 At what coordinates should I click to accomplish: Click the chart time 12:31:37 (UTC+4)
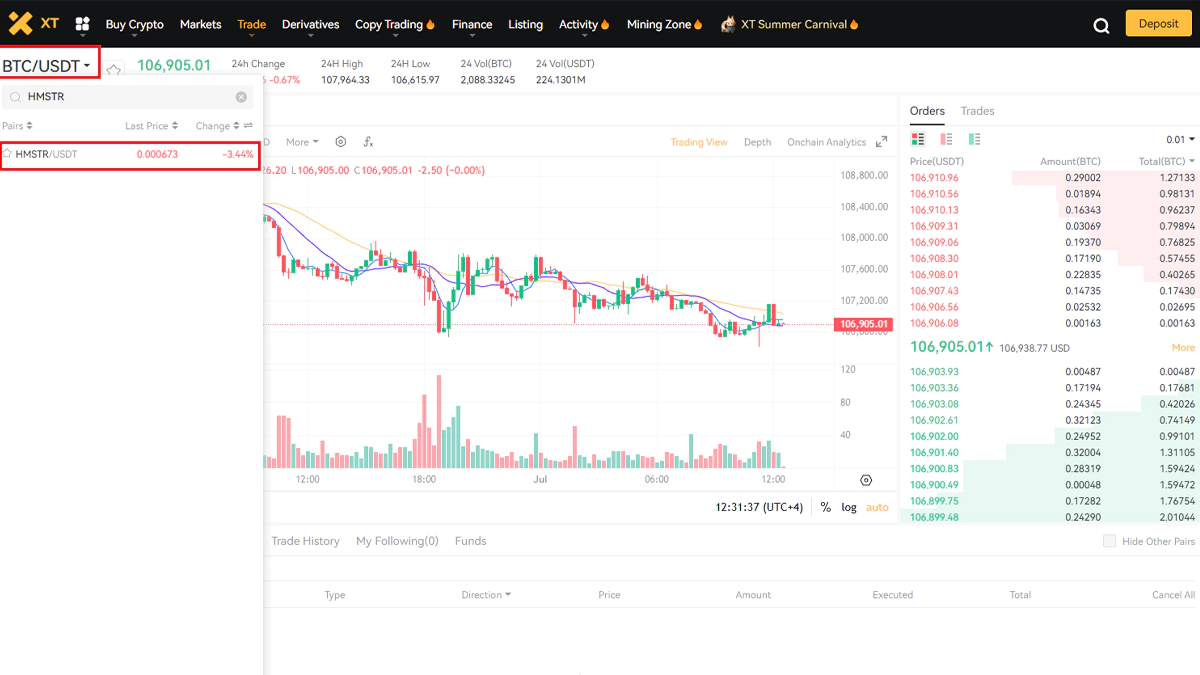click(x=759, y=507)
